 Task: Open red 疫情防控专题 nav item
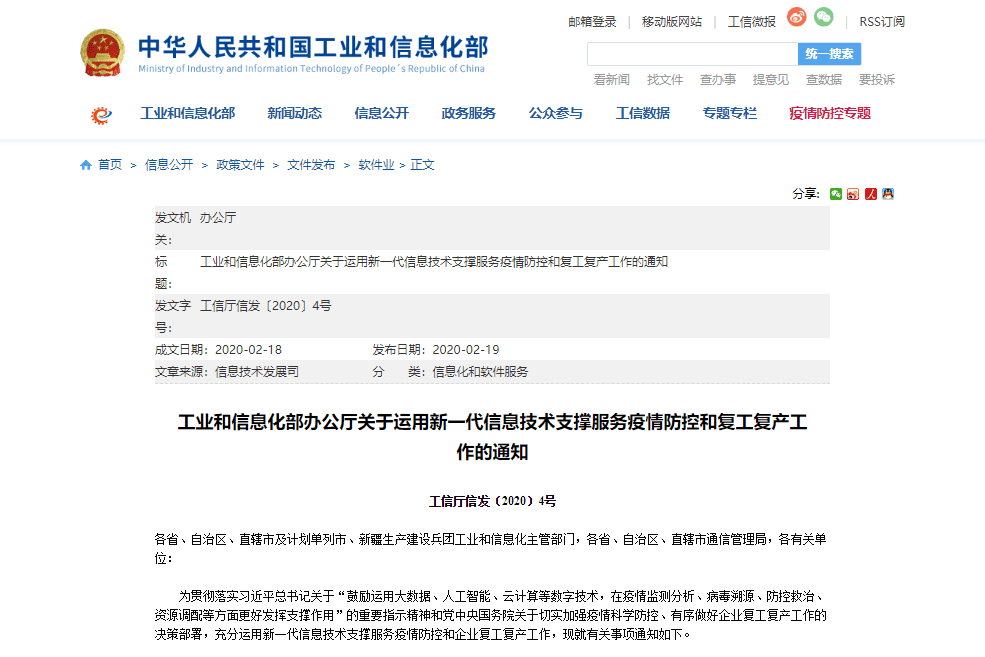(830, 114)
